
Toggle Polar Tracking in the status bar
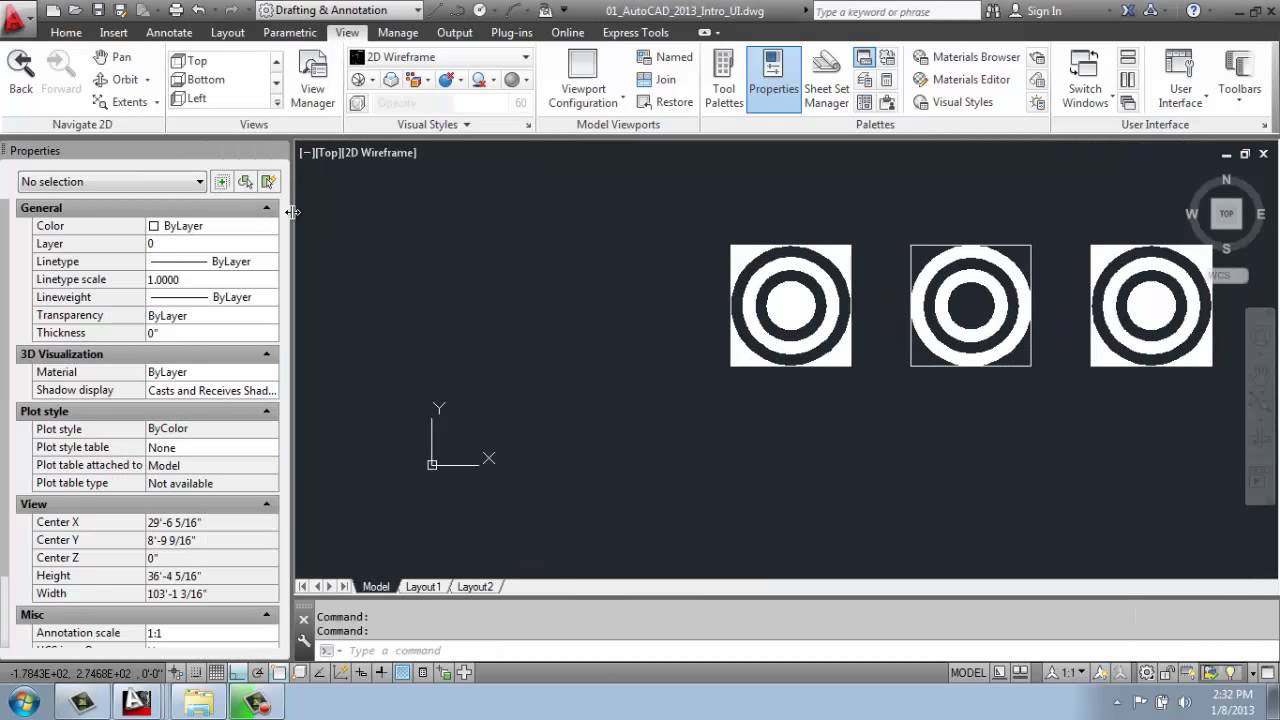(x=259, y=673)
